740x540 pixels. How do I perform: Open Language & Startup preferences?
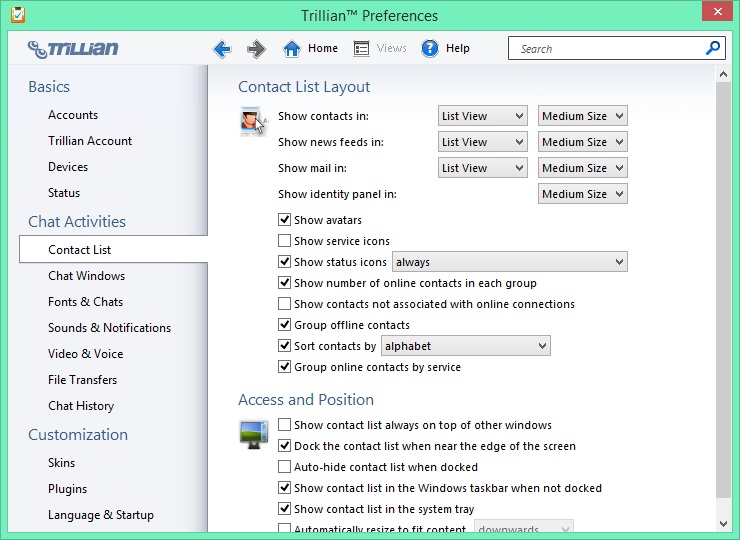[x=101, y=515]
